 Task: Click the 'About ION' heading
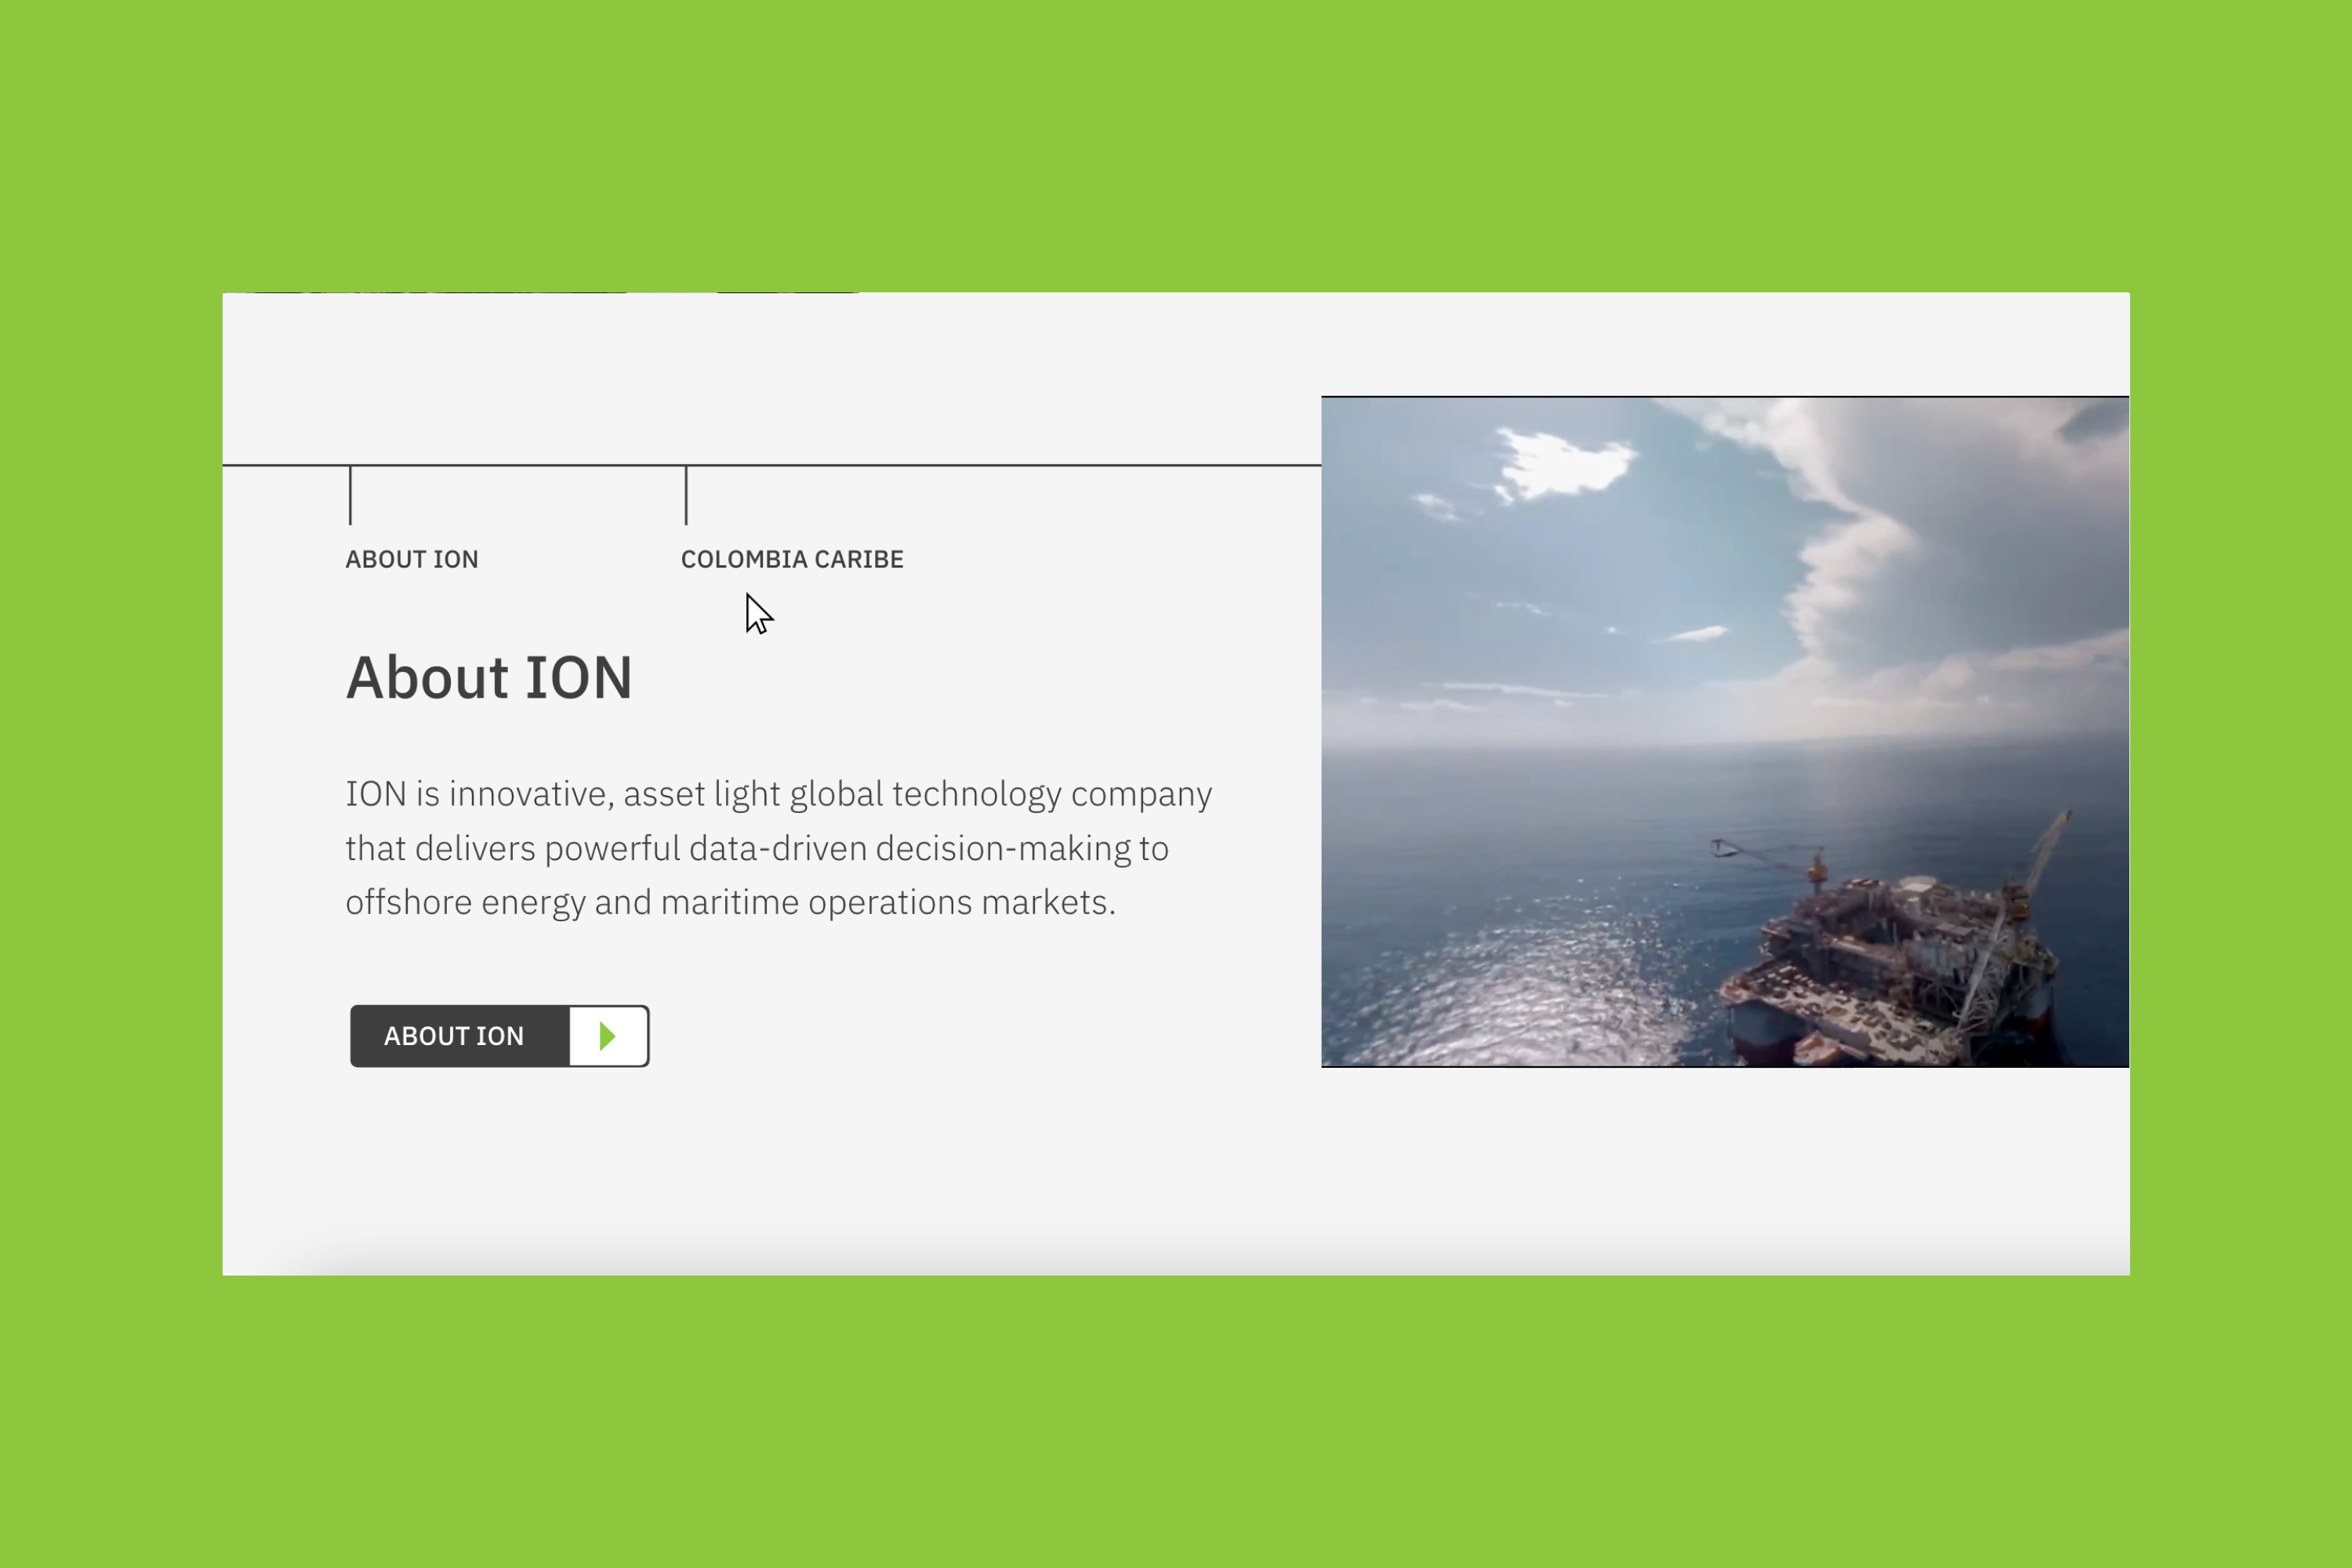click(489, 677)
